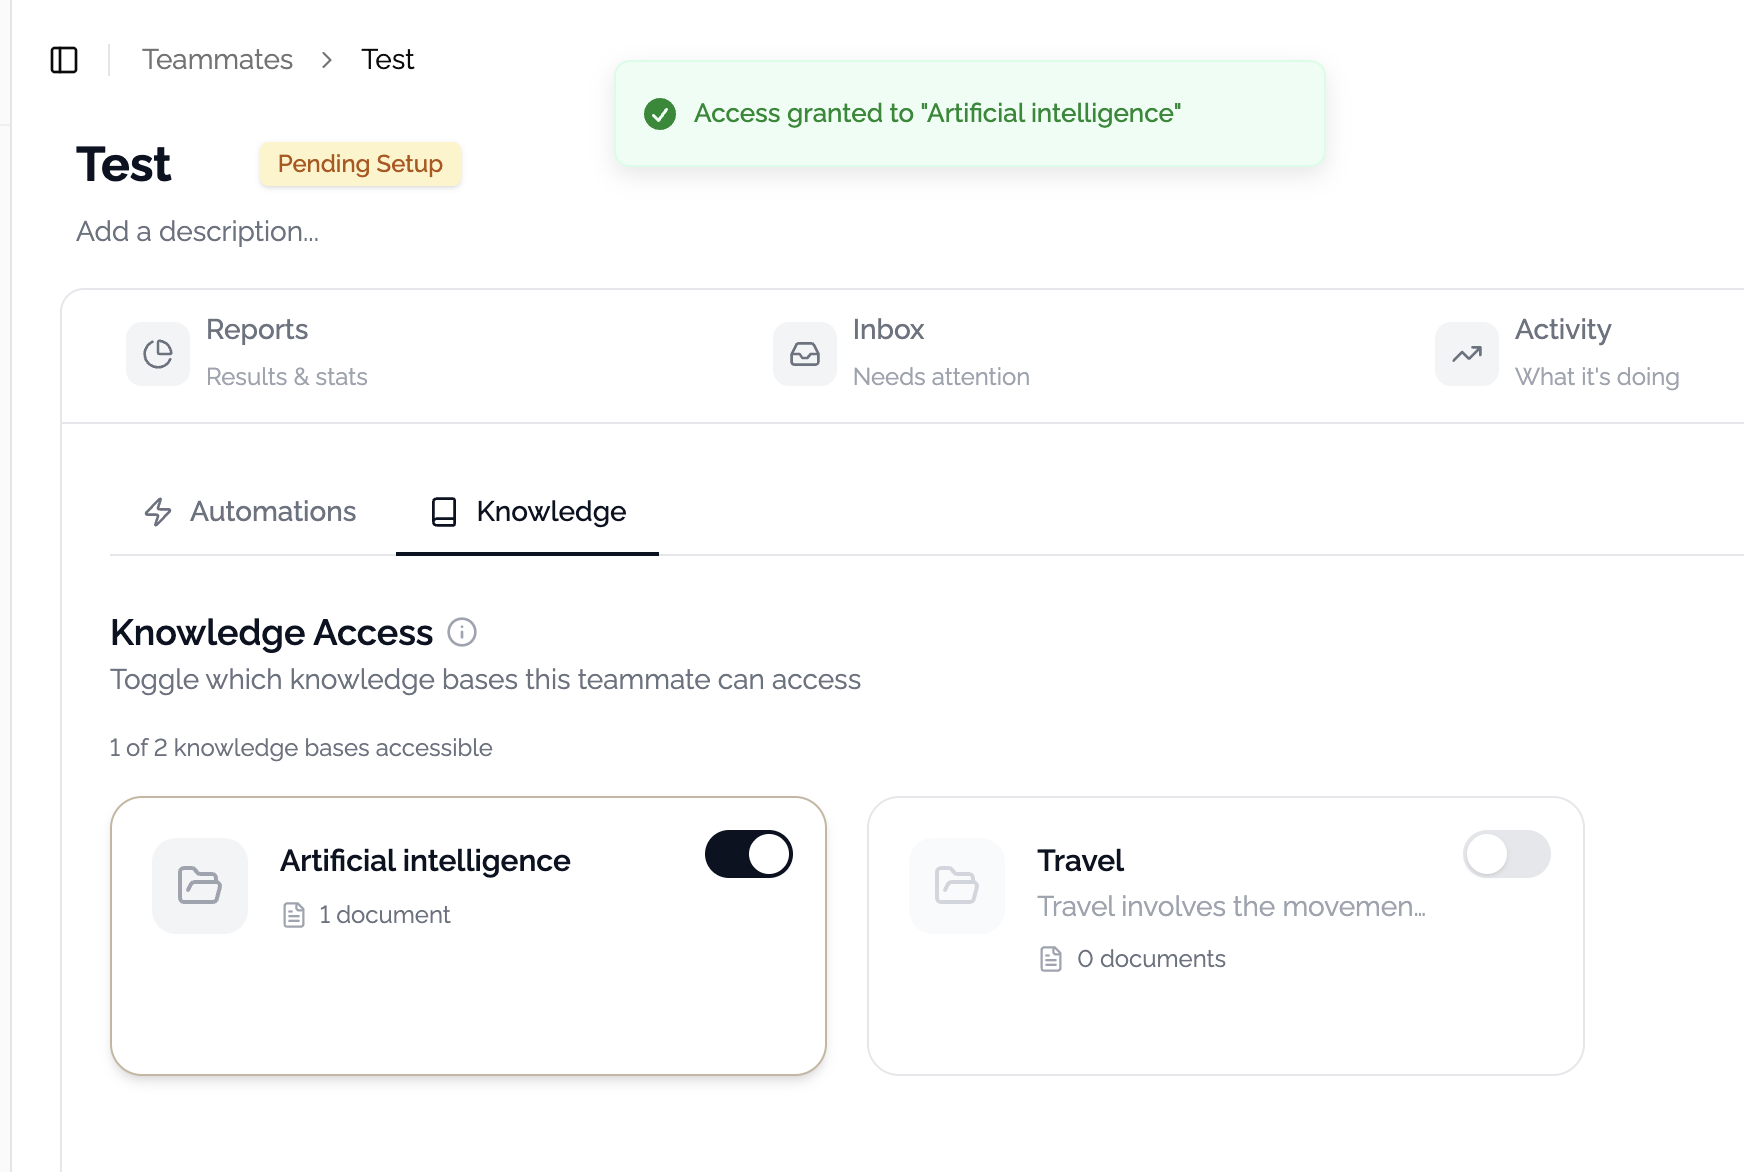
Task: View Activity to see what it's doing
Action: (x=1562, y=352)
